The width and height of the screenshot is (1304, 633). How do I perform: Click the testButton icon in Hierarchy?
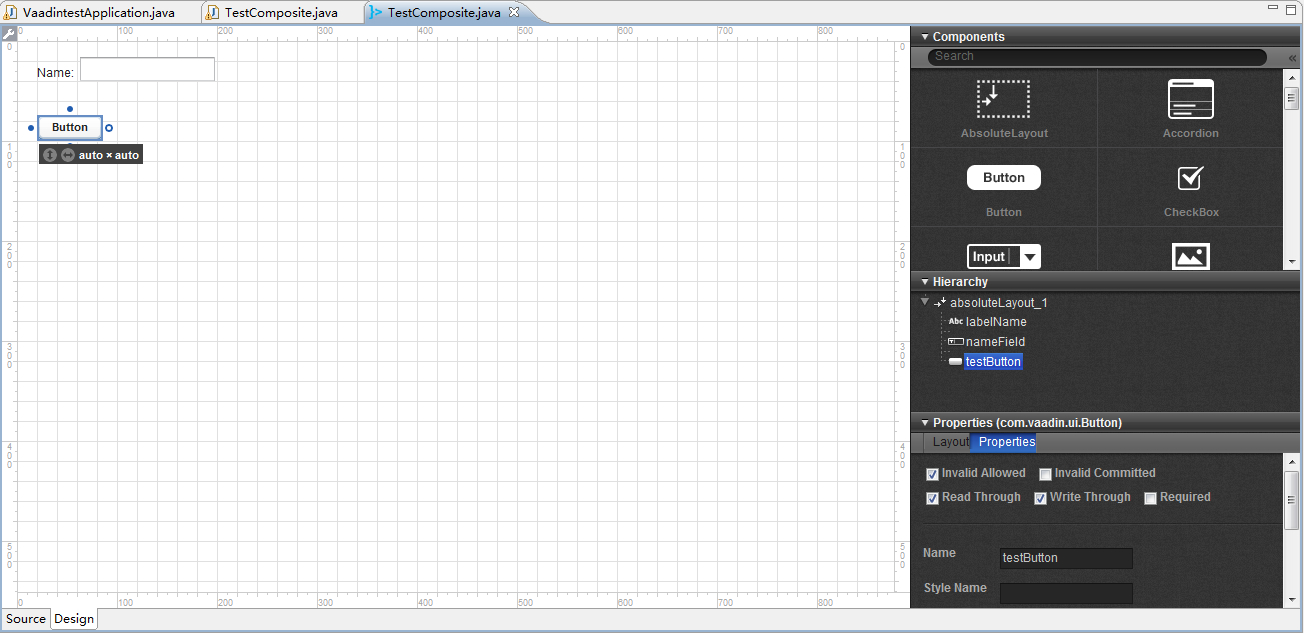pos(956,362)
